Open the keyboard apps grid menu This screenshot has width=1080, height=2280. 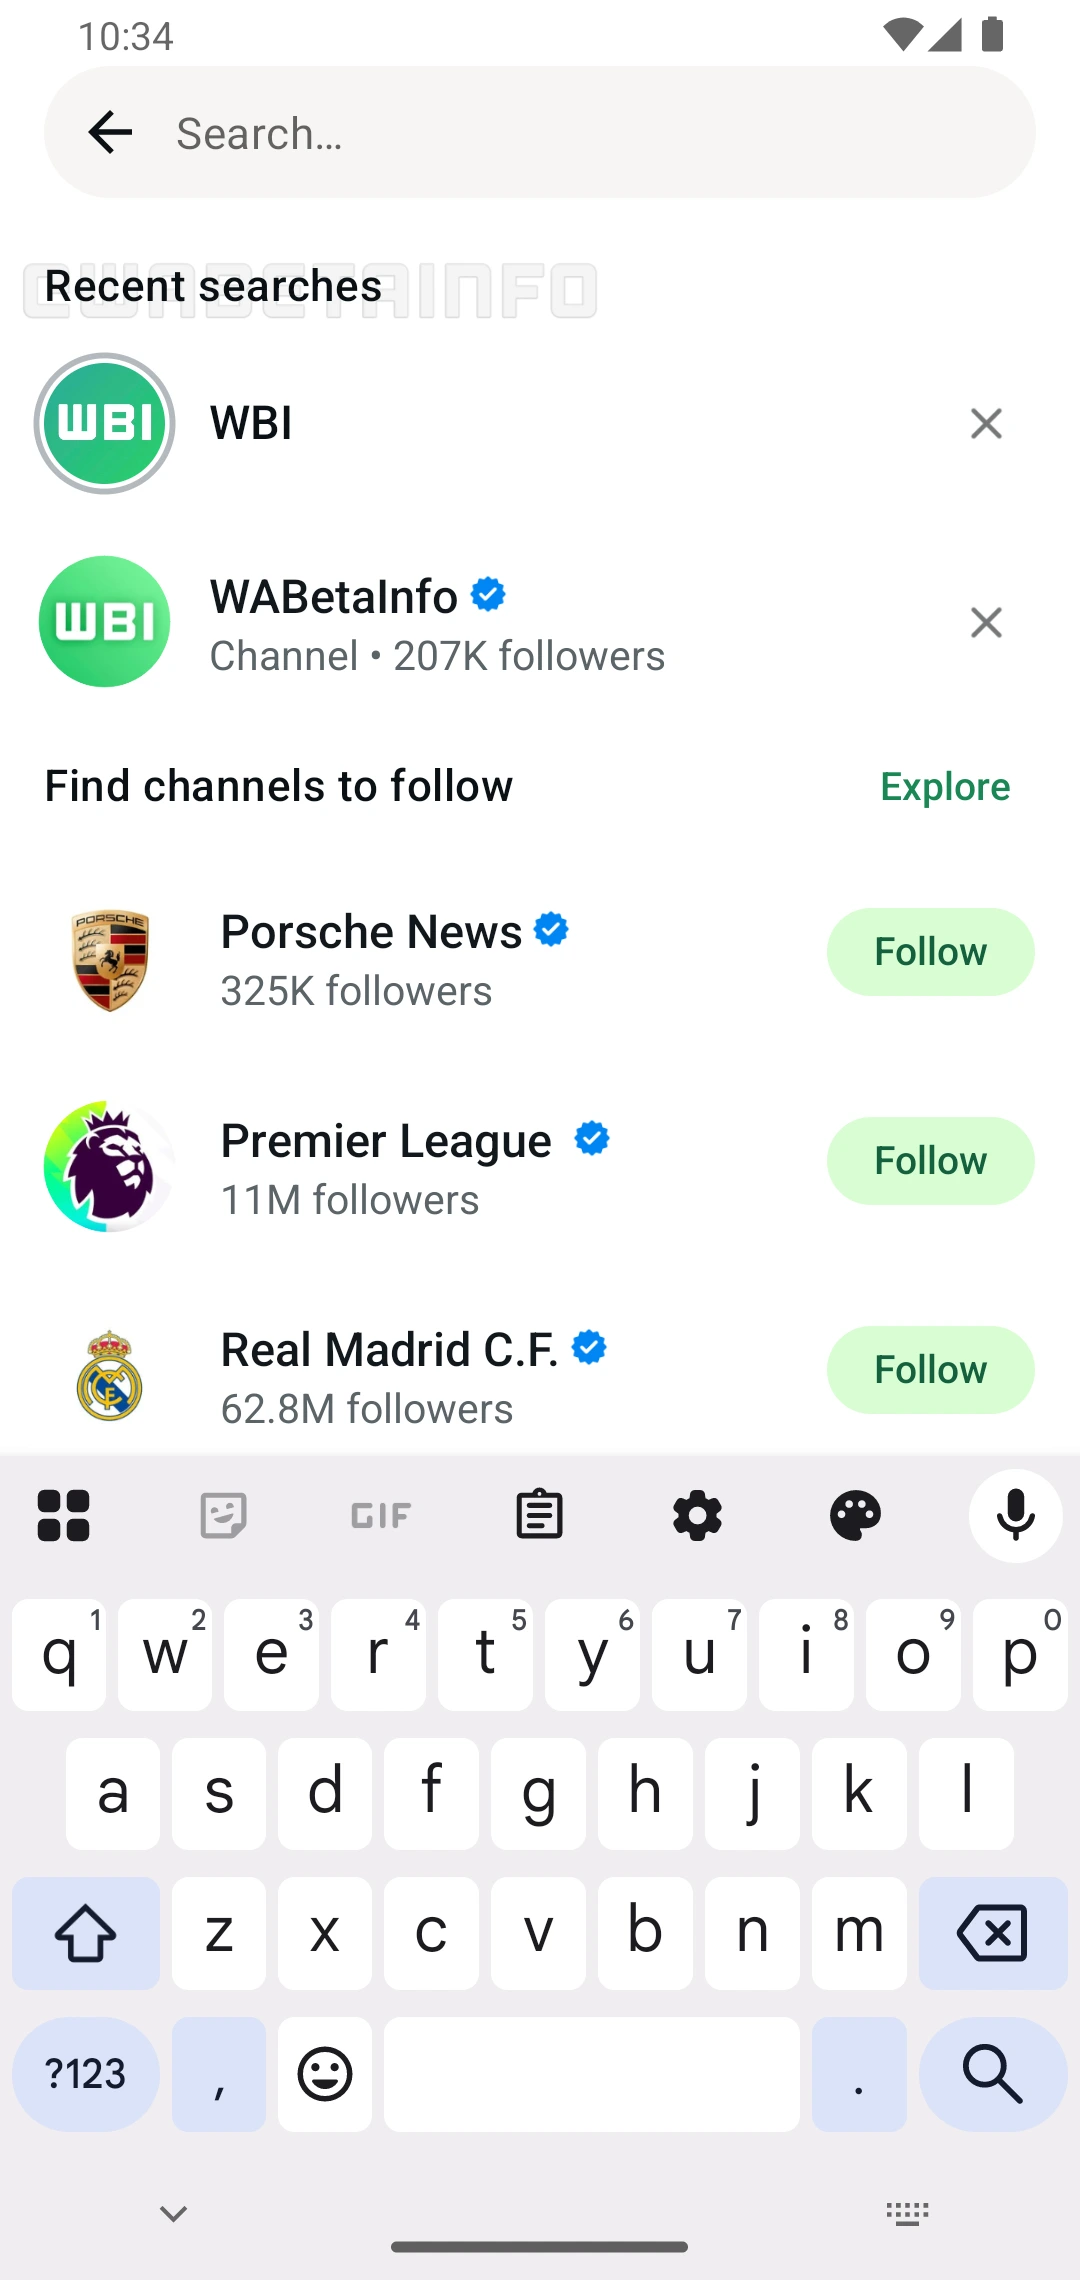click(64, 1515)
